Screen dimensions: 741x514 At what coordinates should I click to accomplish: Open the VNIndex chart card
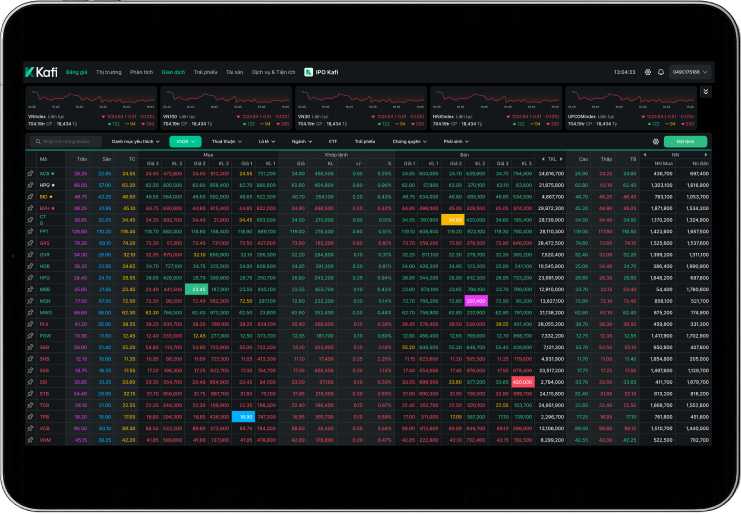tap(91, 108)
